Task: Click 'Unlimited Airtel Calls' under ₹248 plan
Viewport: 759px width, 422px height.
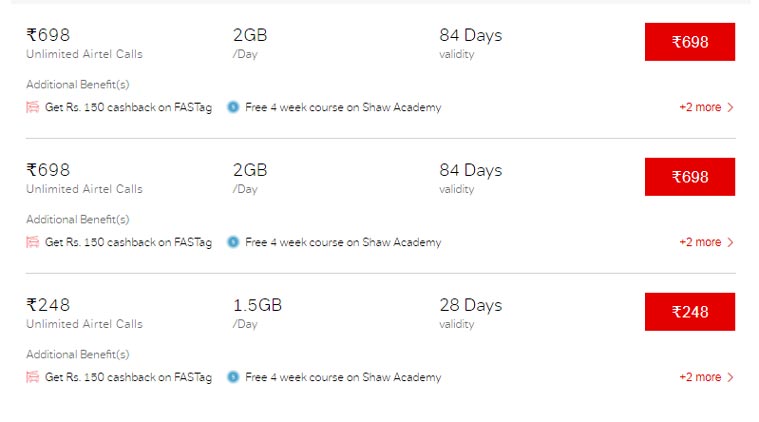Action: click(x=84, y=324)
